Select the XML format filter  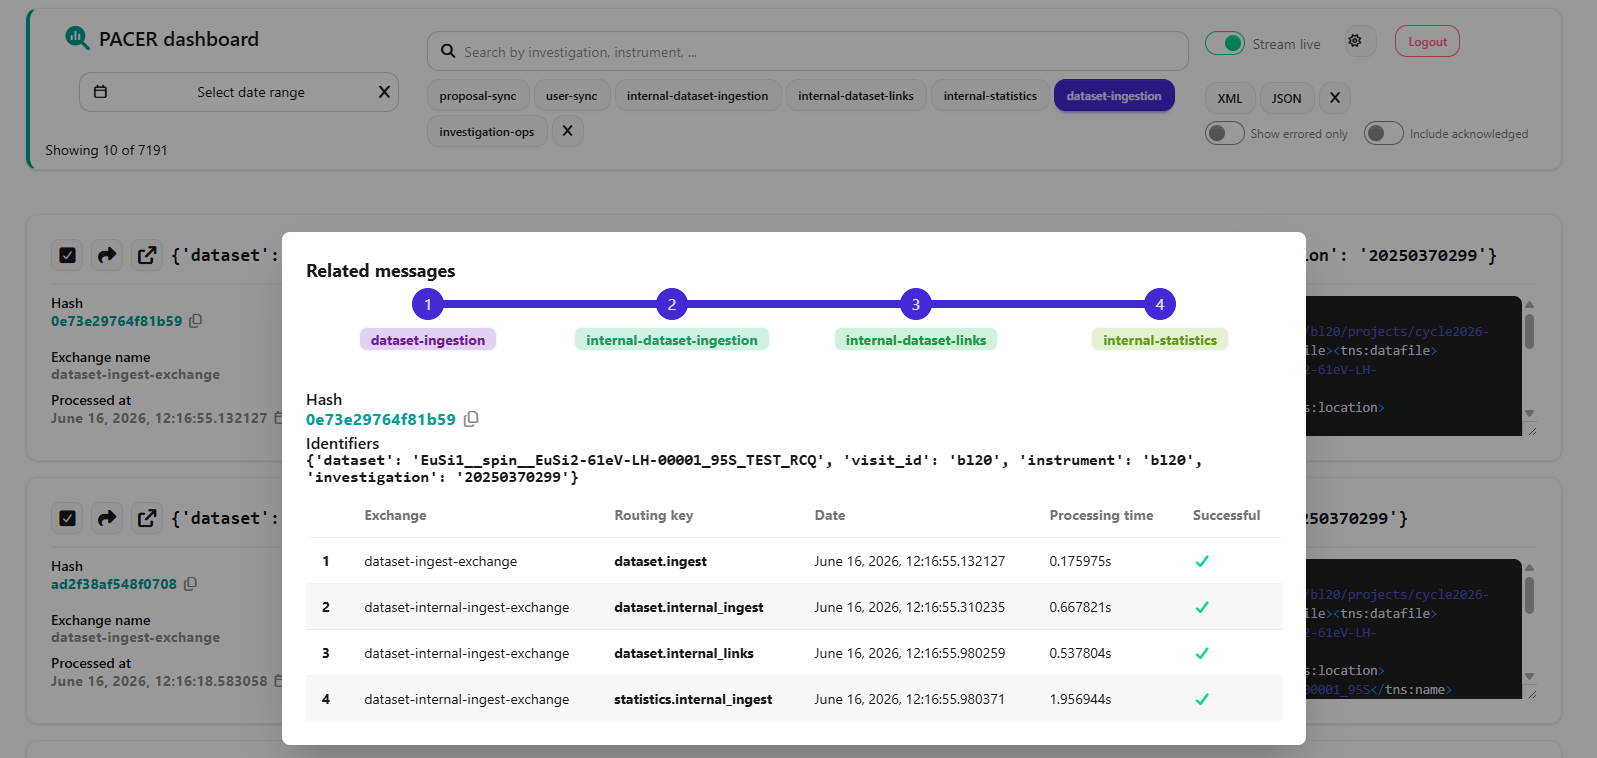point(1230,98)
